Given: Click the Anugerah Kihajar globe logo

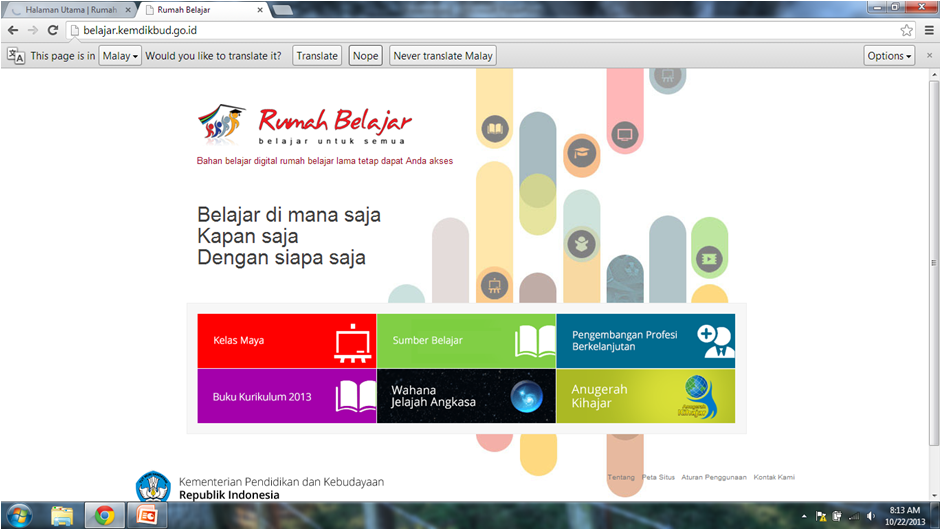Looking at the screenshot, I should pyautogui.click(x=697, y=397).
